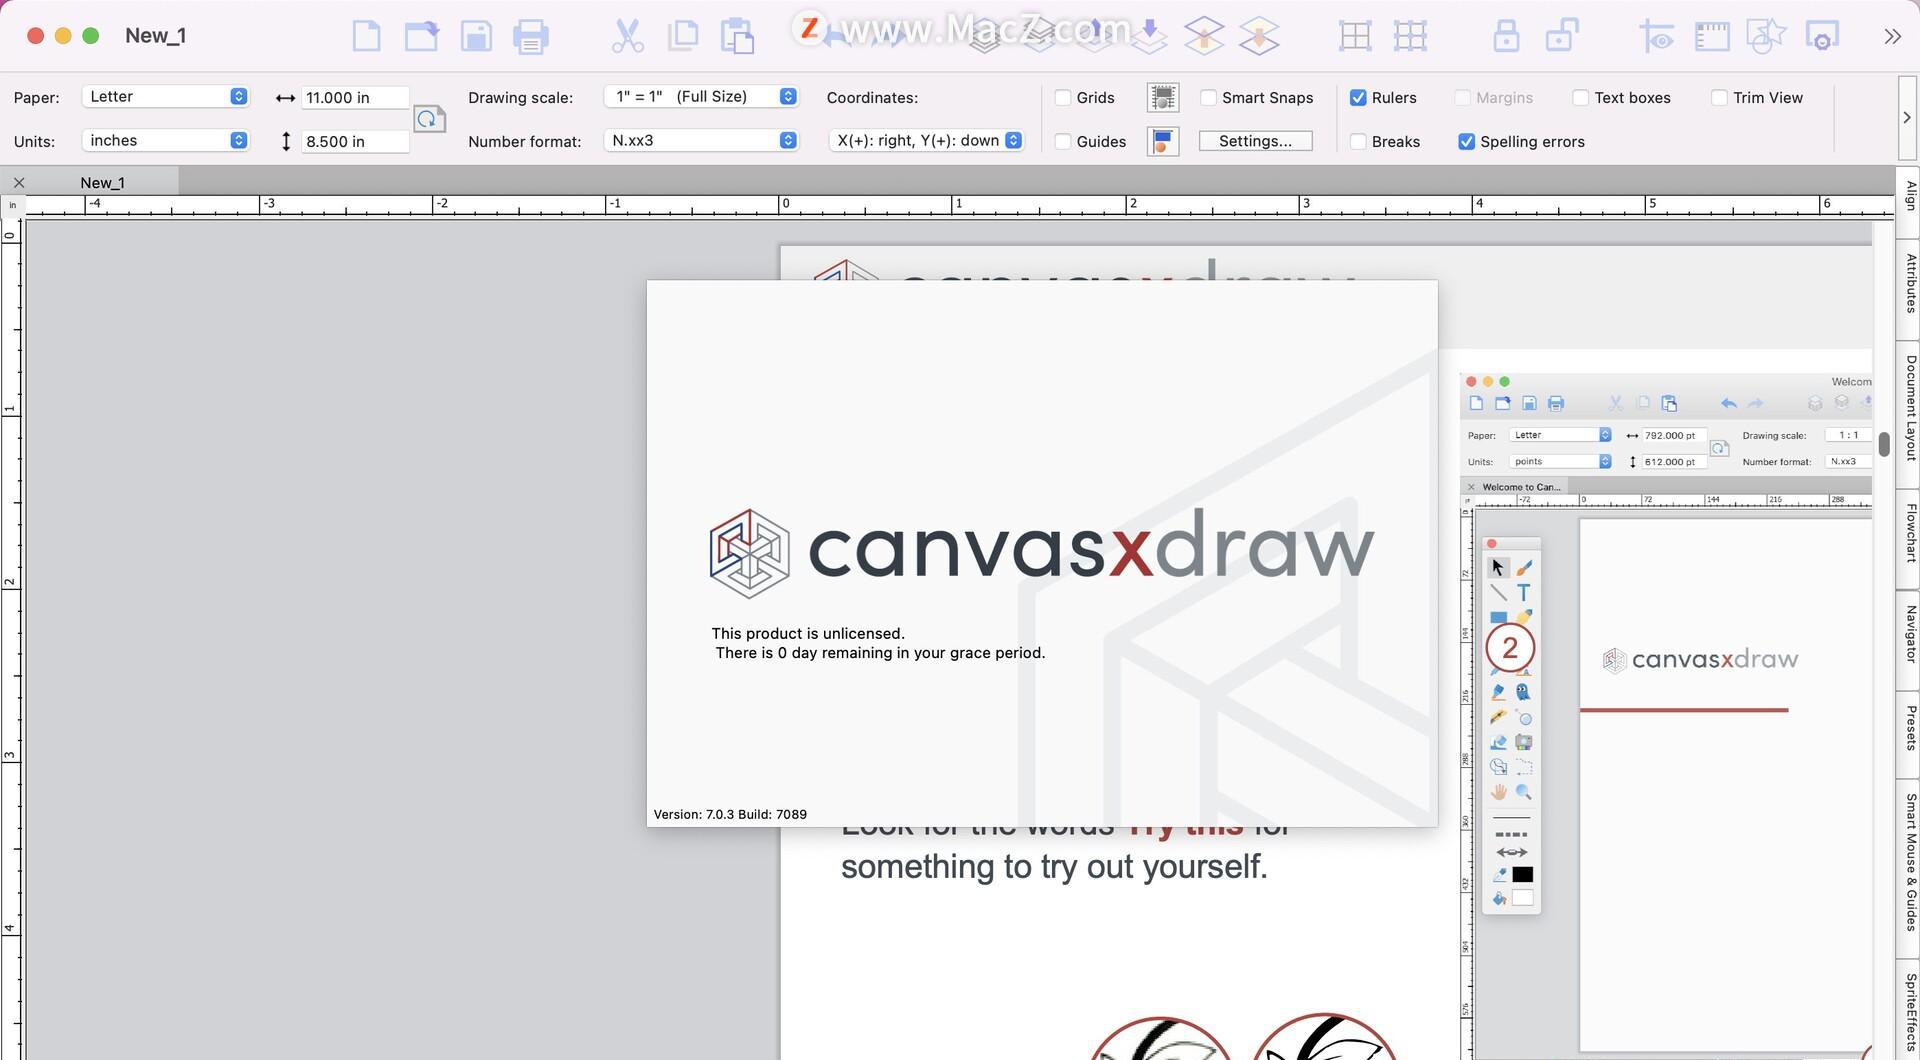Click the grid setup icon next to Grids

coord(1163,97)
